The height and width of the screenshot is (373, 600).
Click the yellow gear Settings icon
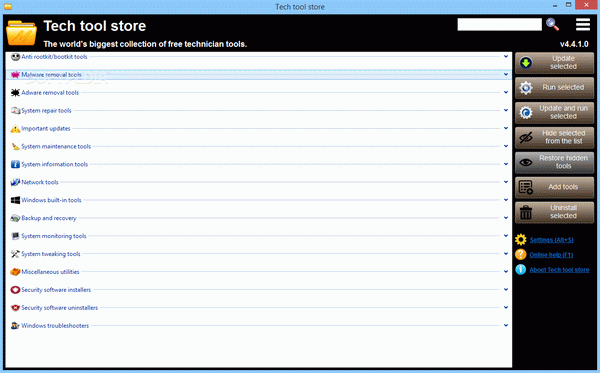[520, 239]
